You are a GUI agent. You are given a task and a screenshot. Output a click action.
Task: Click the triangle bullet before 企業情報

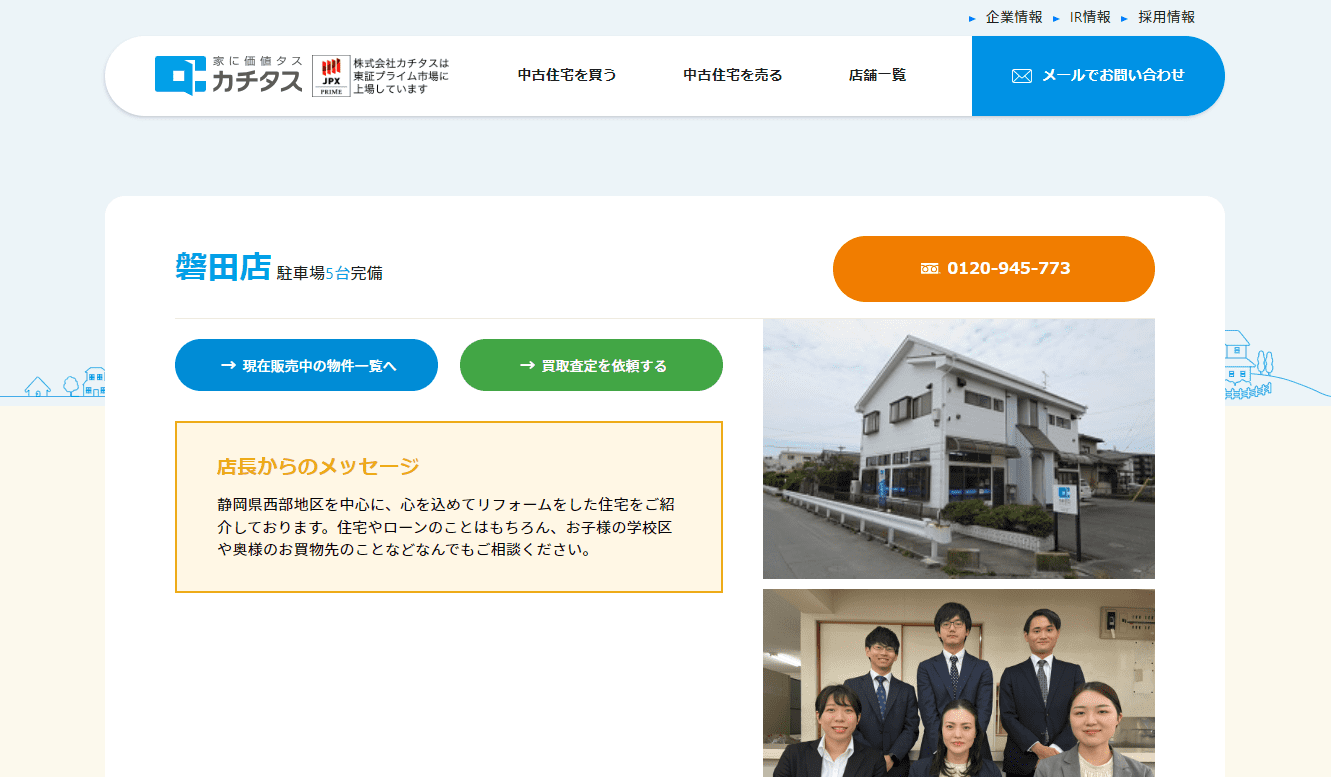click(x=972, y=18)
